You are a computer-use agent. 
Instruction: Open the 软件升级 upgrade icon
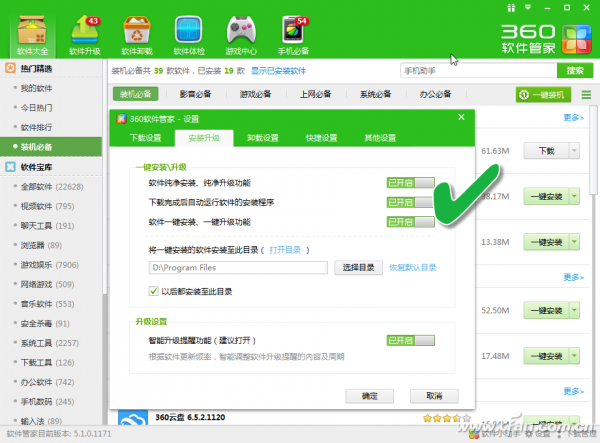85,35
